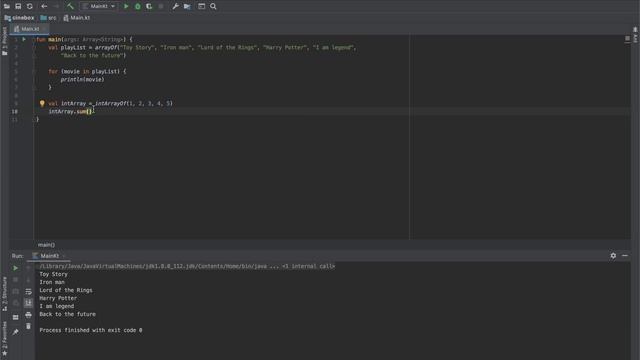Place cursor on intArray.sum() line
Viewport: 640px width, 360px height.
tap(70, 111)
